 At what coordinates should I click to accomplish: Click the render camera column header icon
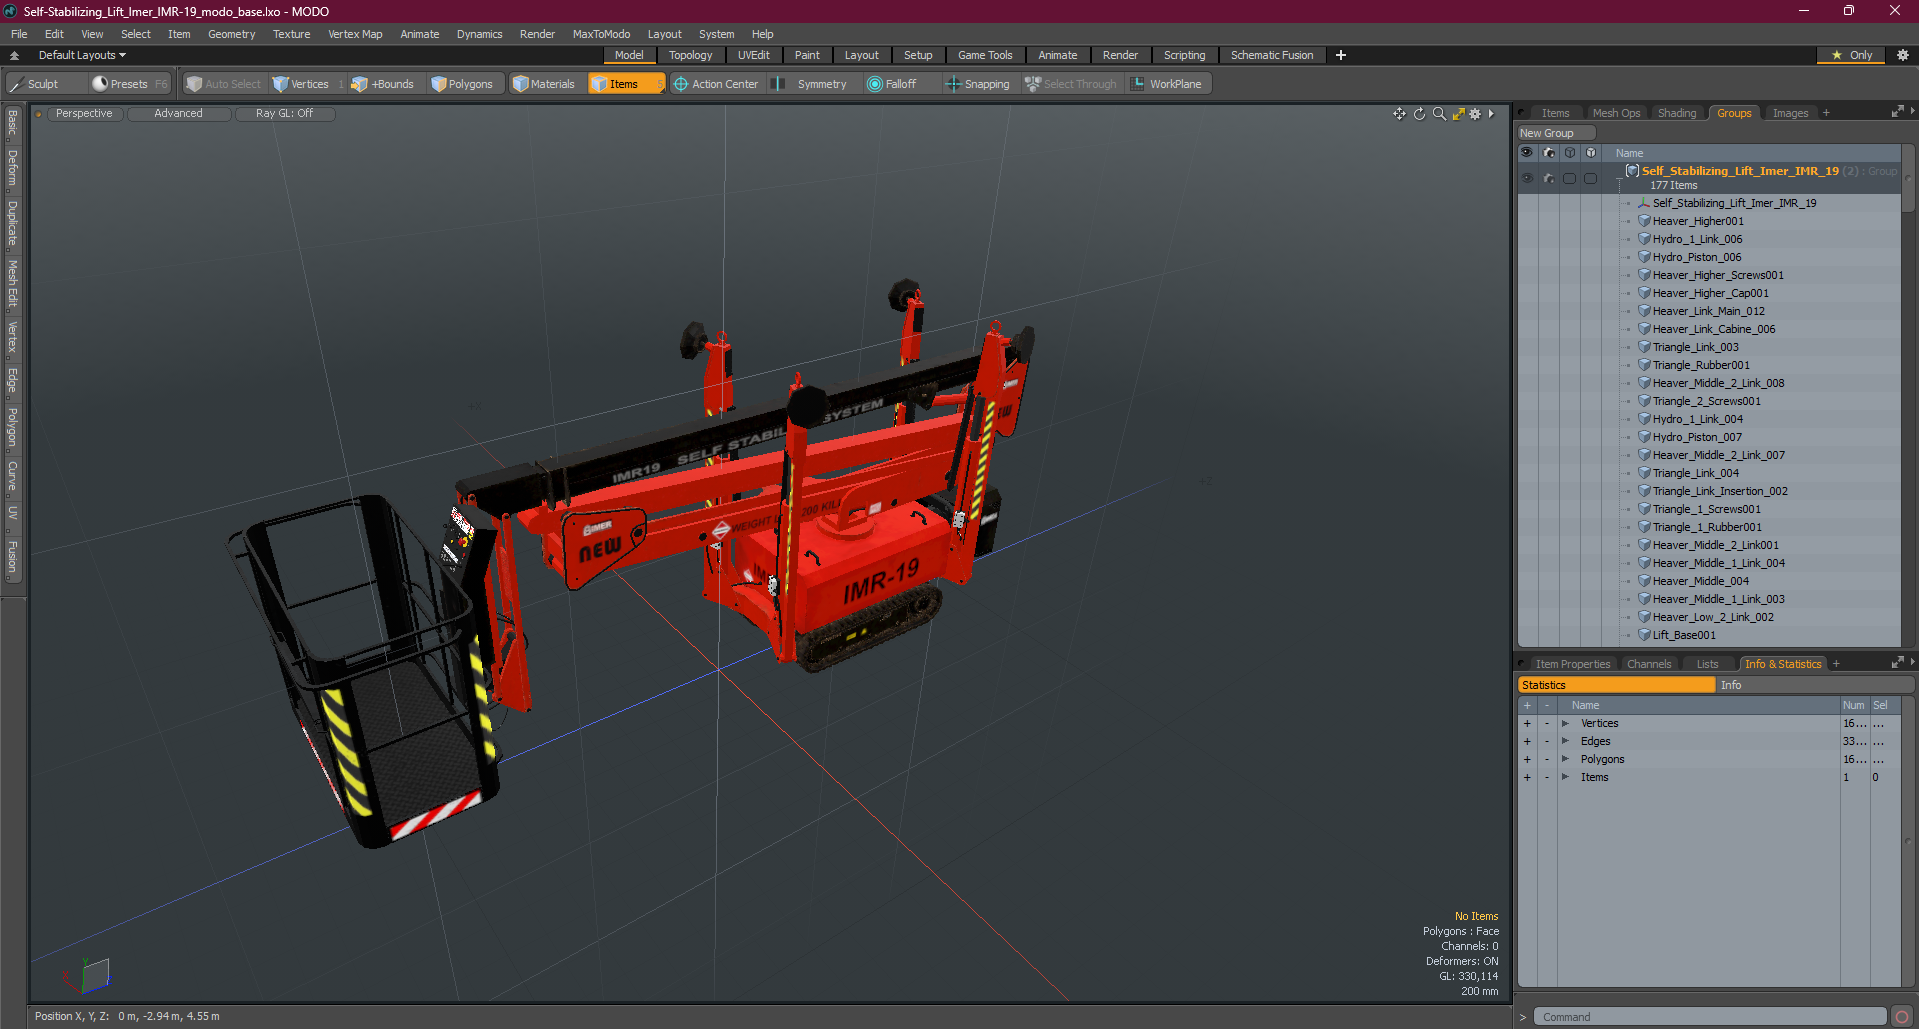[1549, 153]
